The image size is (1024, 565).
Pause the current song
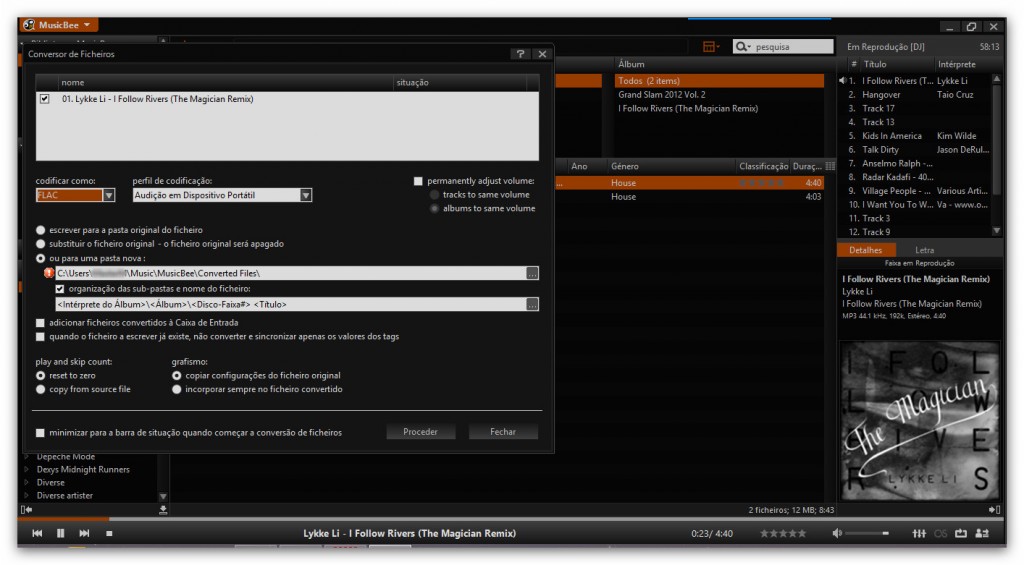pos(61,534)
